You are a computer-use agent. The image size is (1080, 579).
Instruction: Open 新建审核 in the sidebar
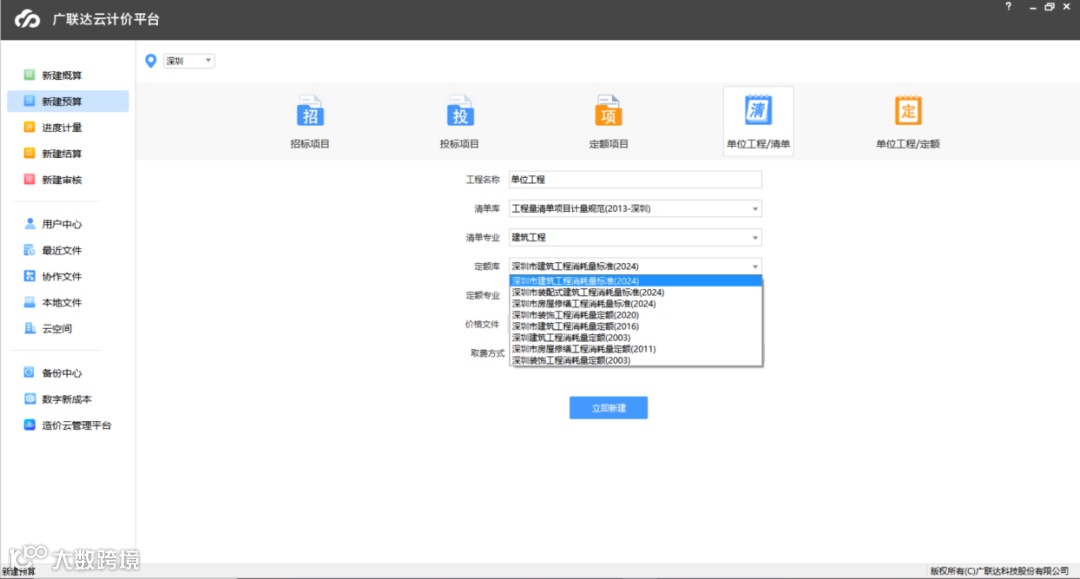click(61, 180)
